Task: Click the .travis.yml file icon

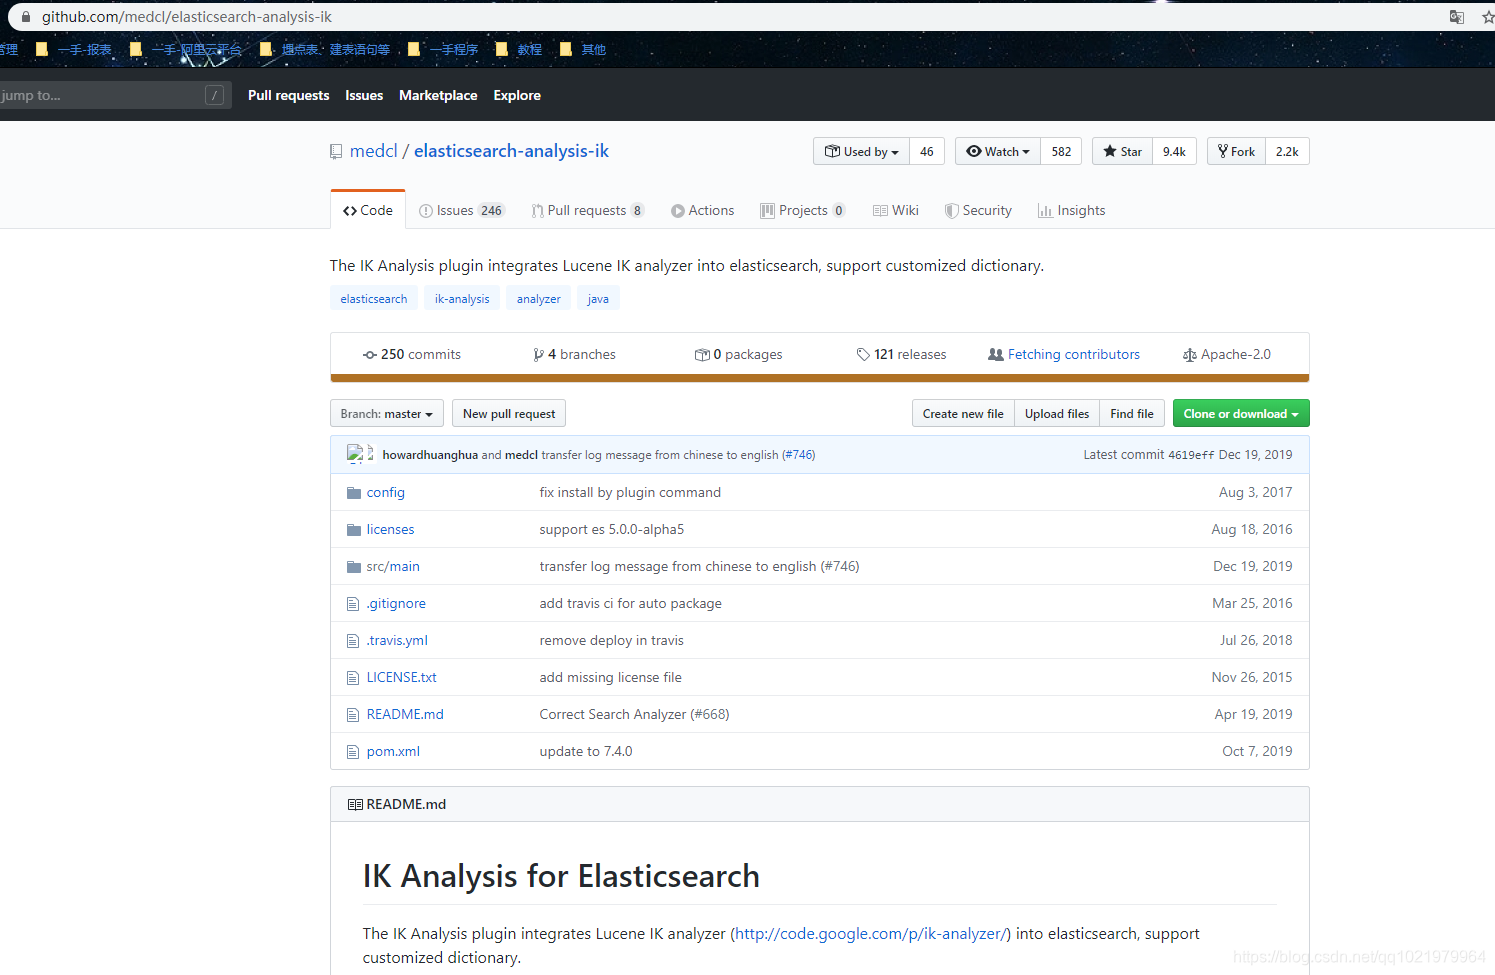Action: (x=352, y=641)
